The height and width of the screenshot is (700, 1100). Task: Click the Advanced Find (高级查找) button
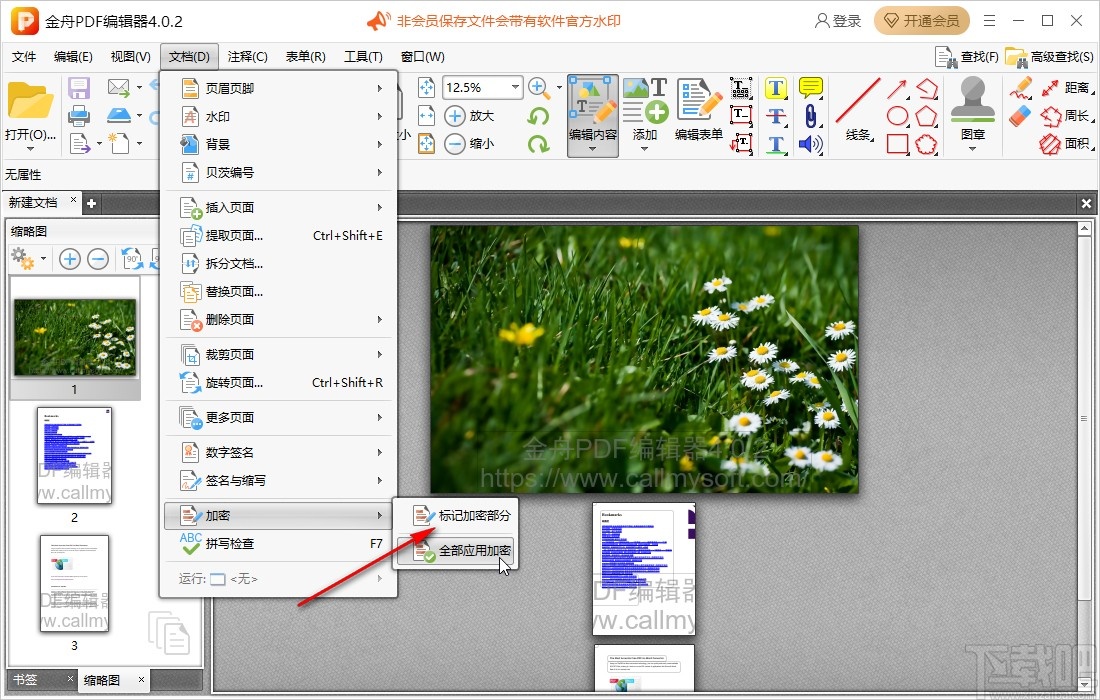pyautogui.click(x=1049, y=57)
